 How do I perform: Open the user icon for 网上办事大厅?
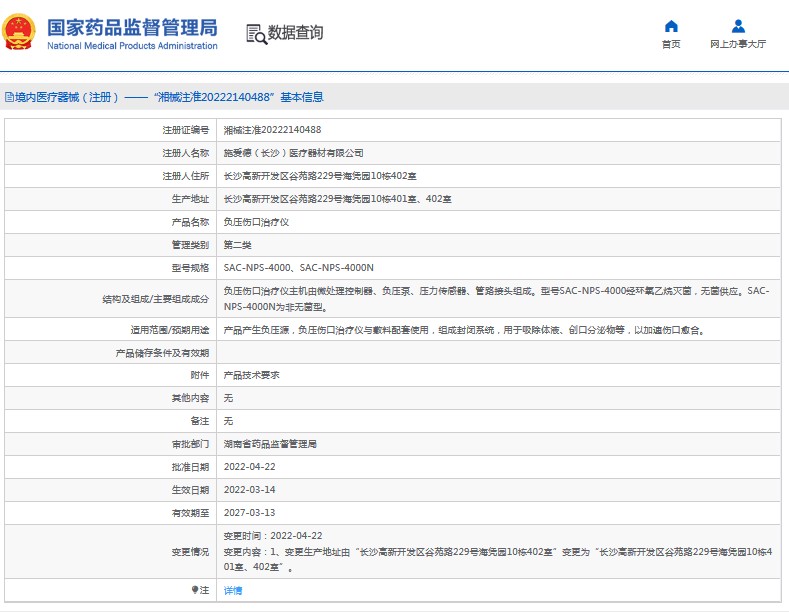738,26
